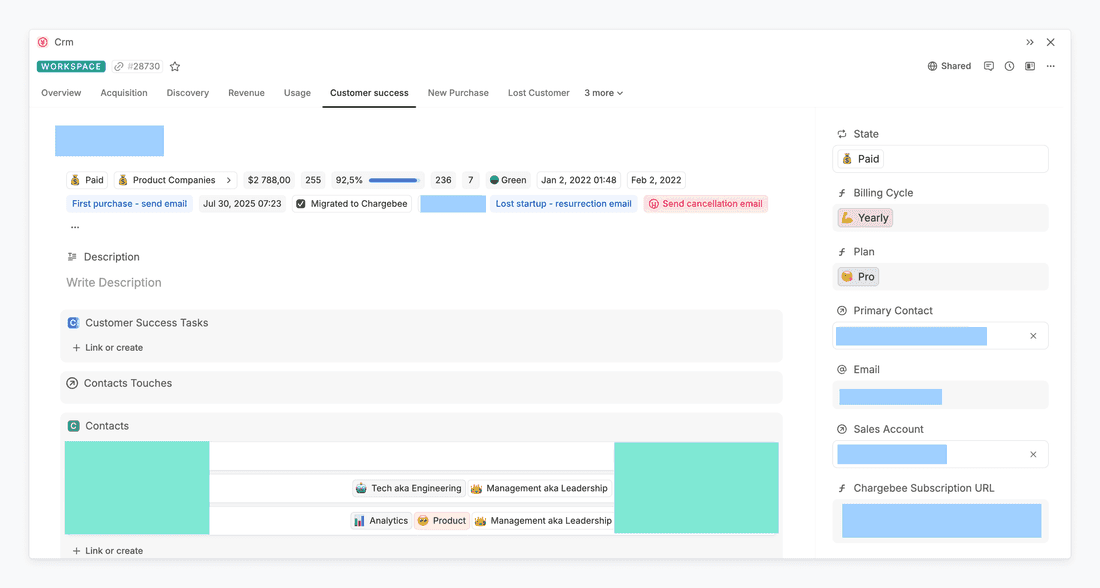1100x588 pixels.
Task: Click the Write Description text field
Action: (114, 283)
